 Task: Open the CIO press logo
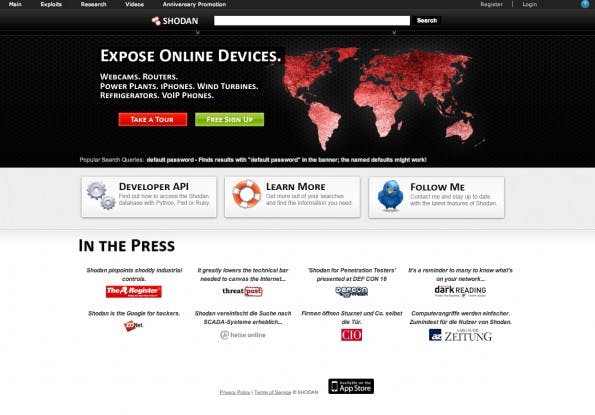pos(351,335)
